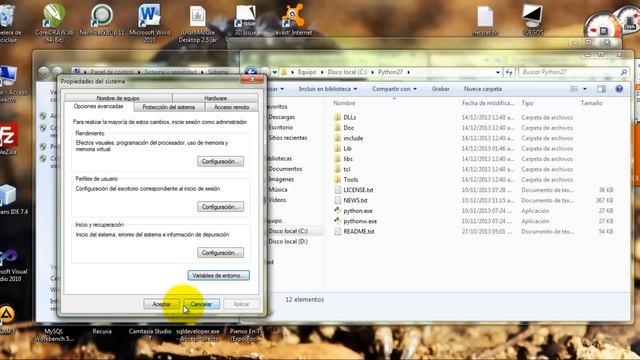The width and height of the screenshot is (640, 360).
Task: Sort by Nombre column header
Action: point(344,103)
